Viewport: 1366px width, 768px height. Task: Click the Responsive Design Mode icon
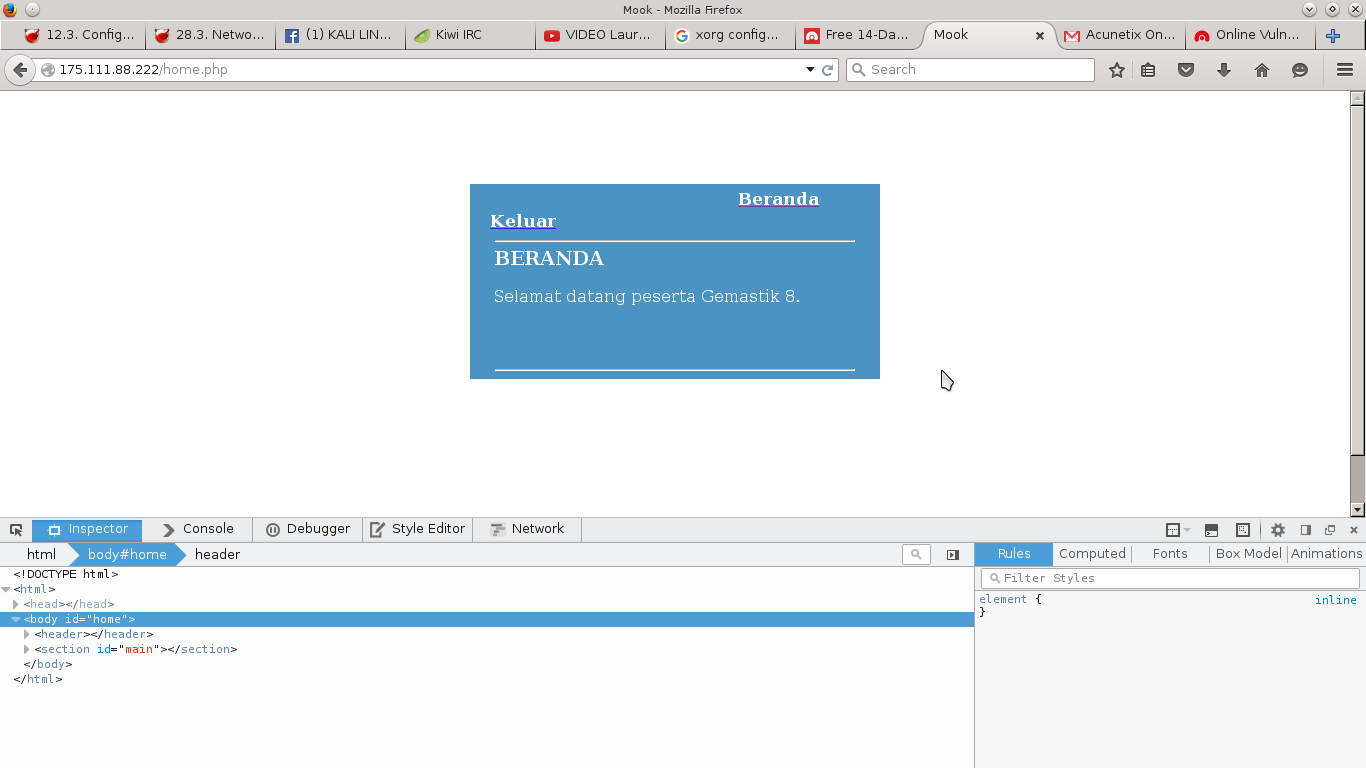coord(1243,530)
